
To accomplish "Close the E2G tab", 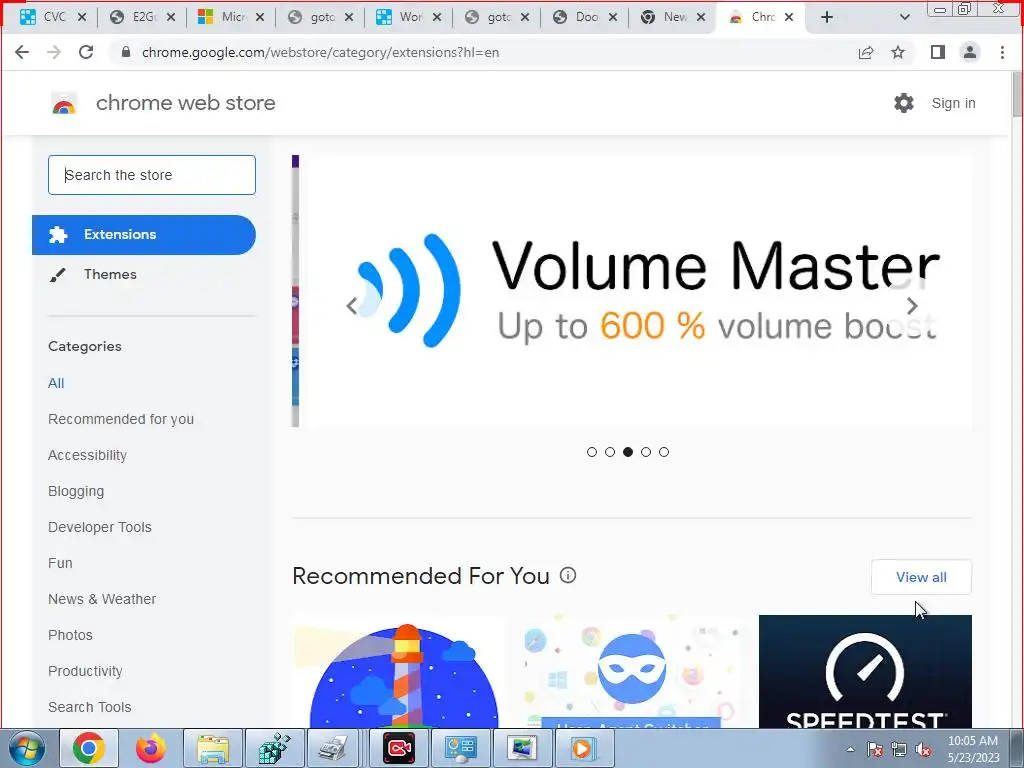I will pos(170,17).
